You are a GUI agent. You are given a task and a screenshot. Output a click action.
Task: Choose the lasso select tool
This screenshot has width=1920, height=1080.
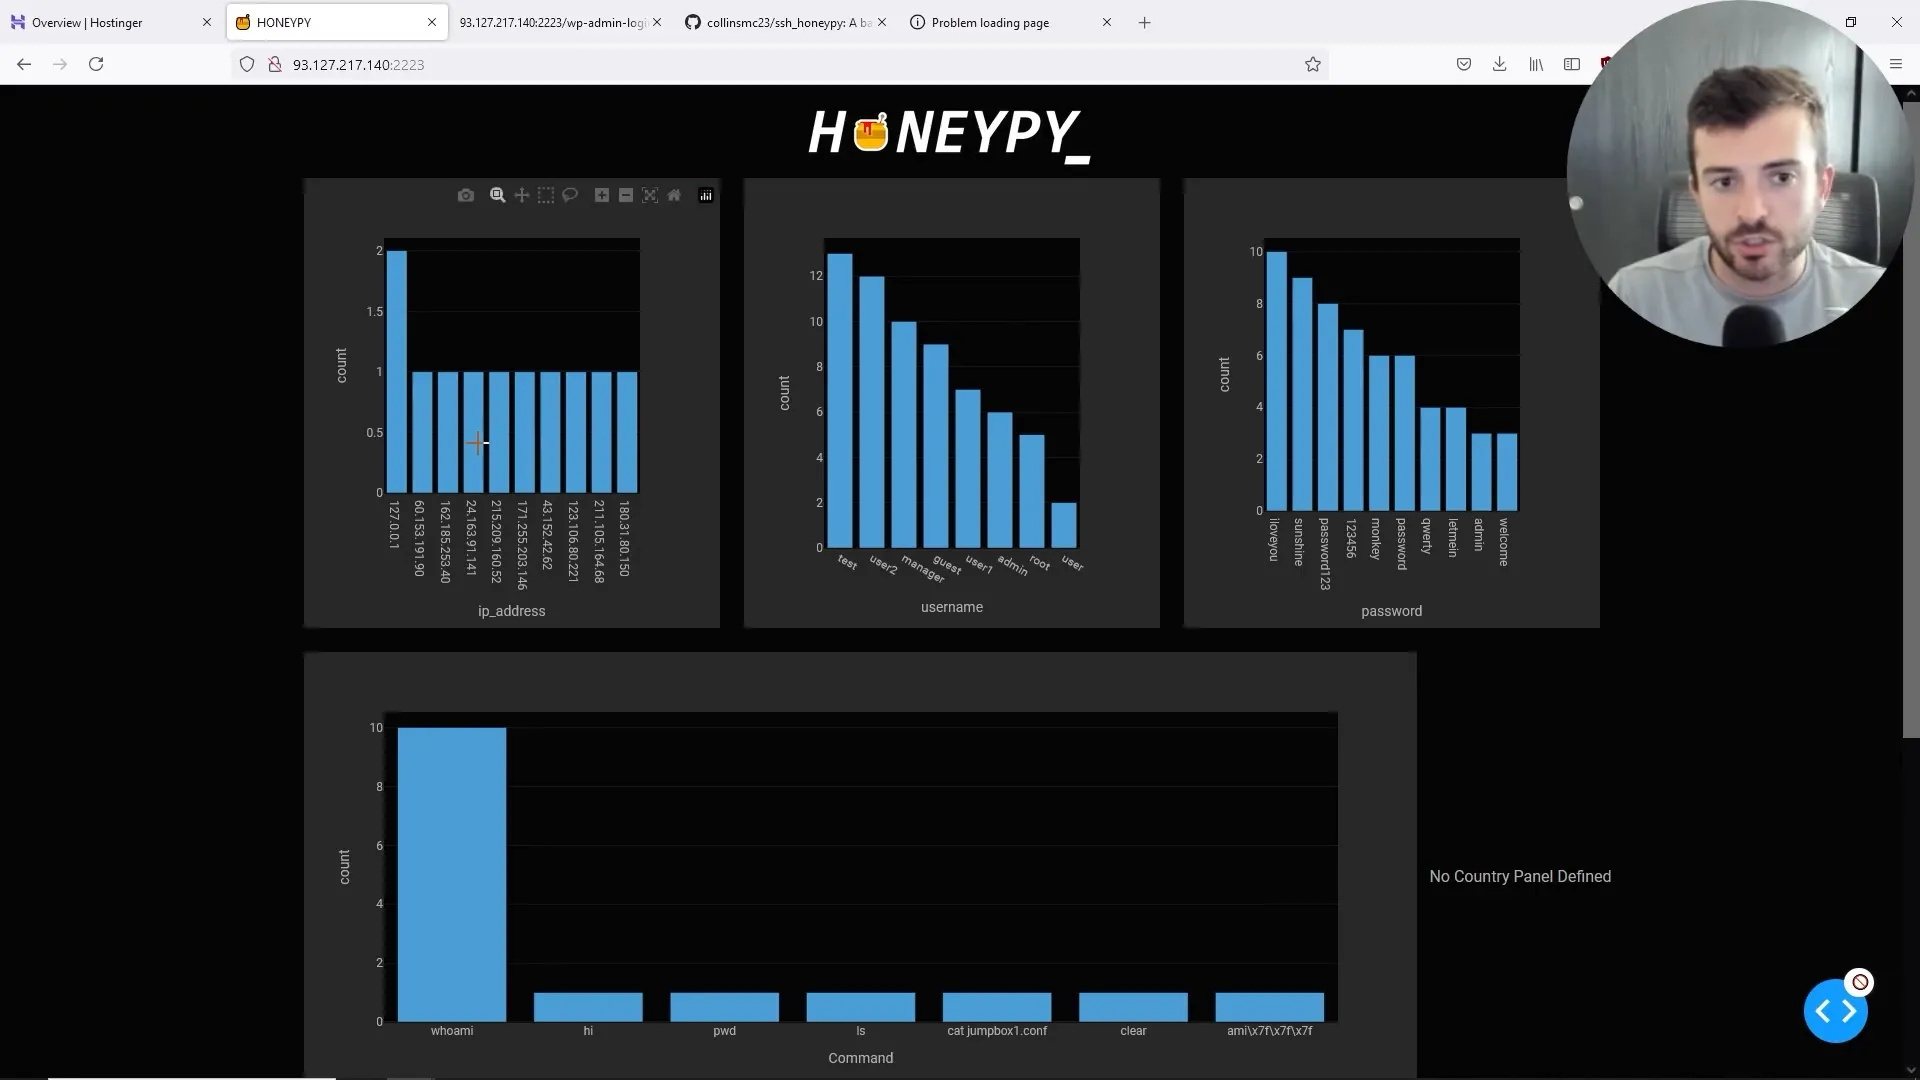pos(570,195)
